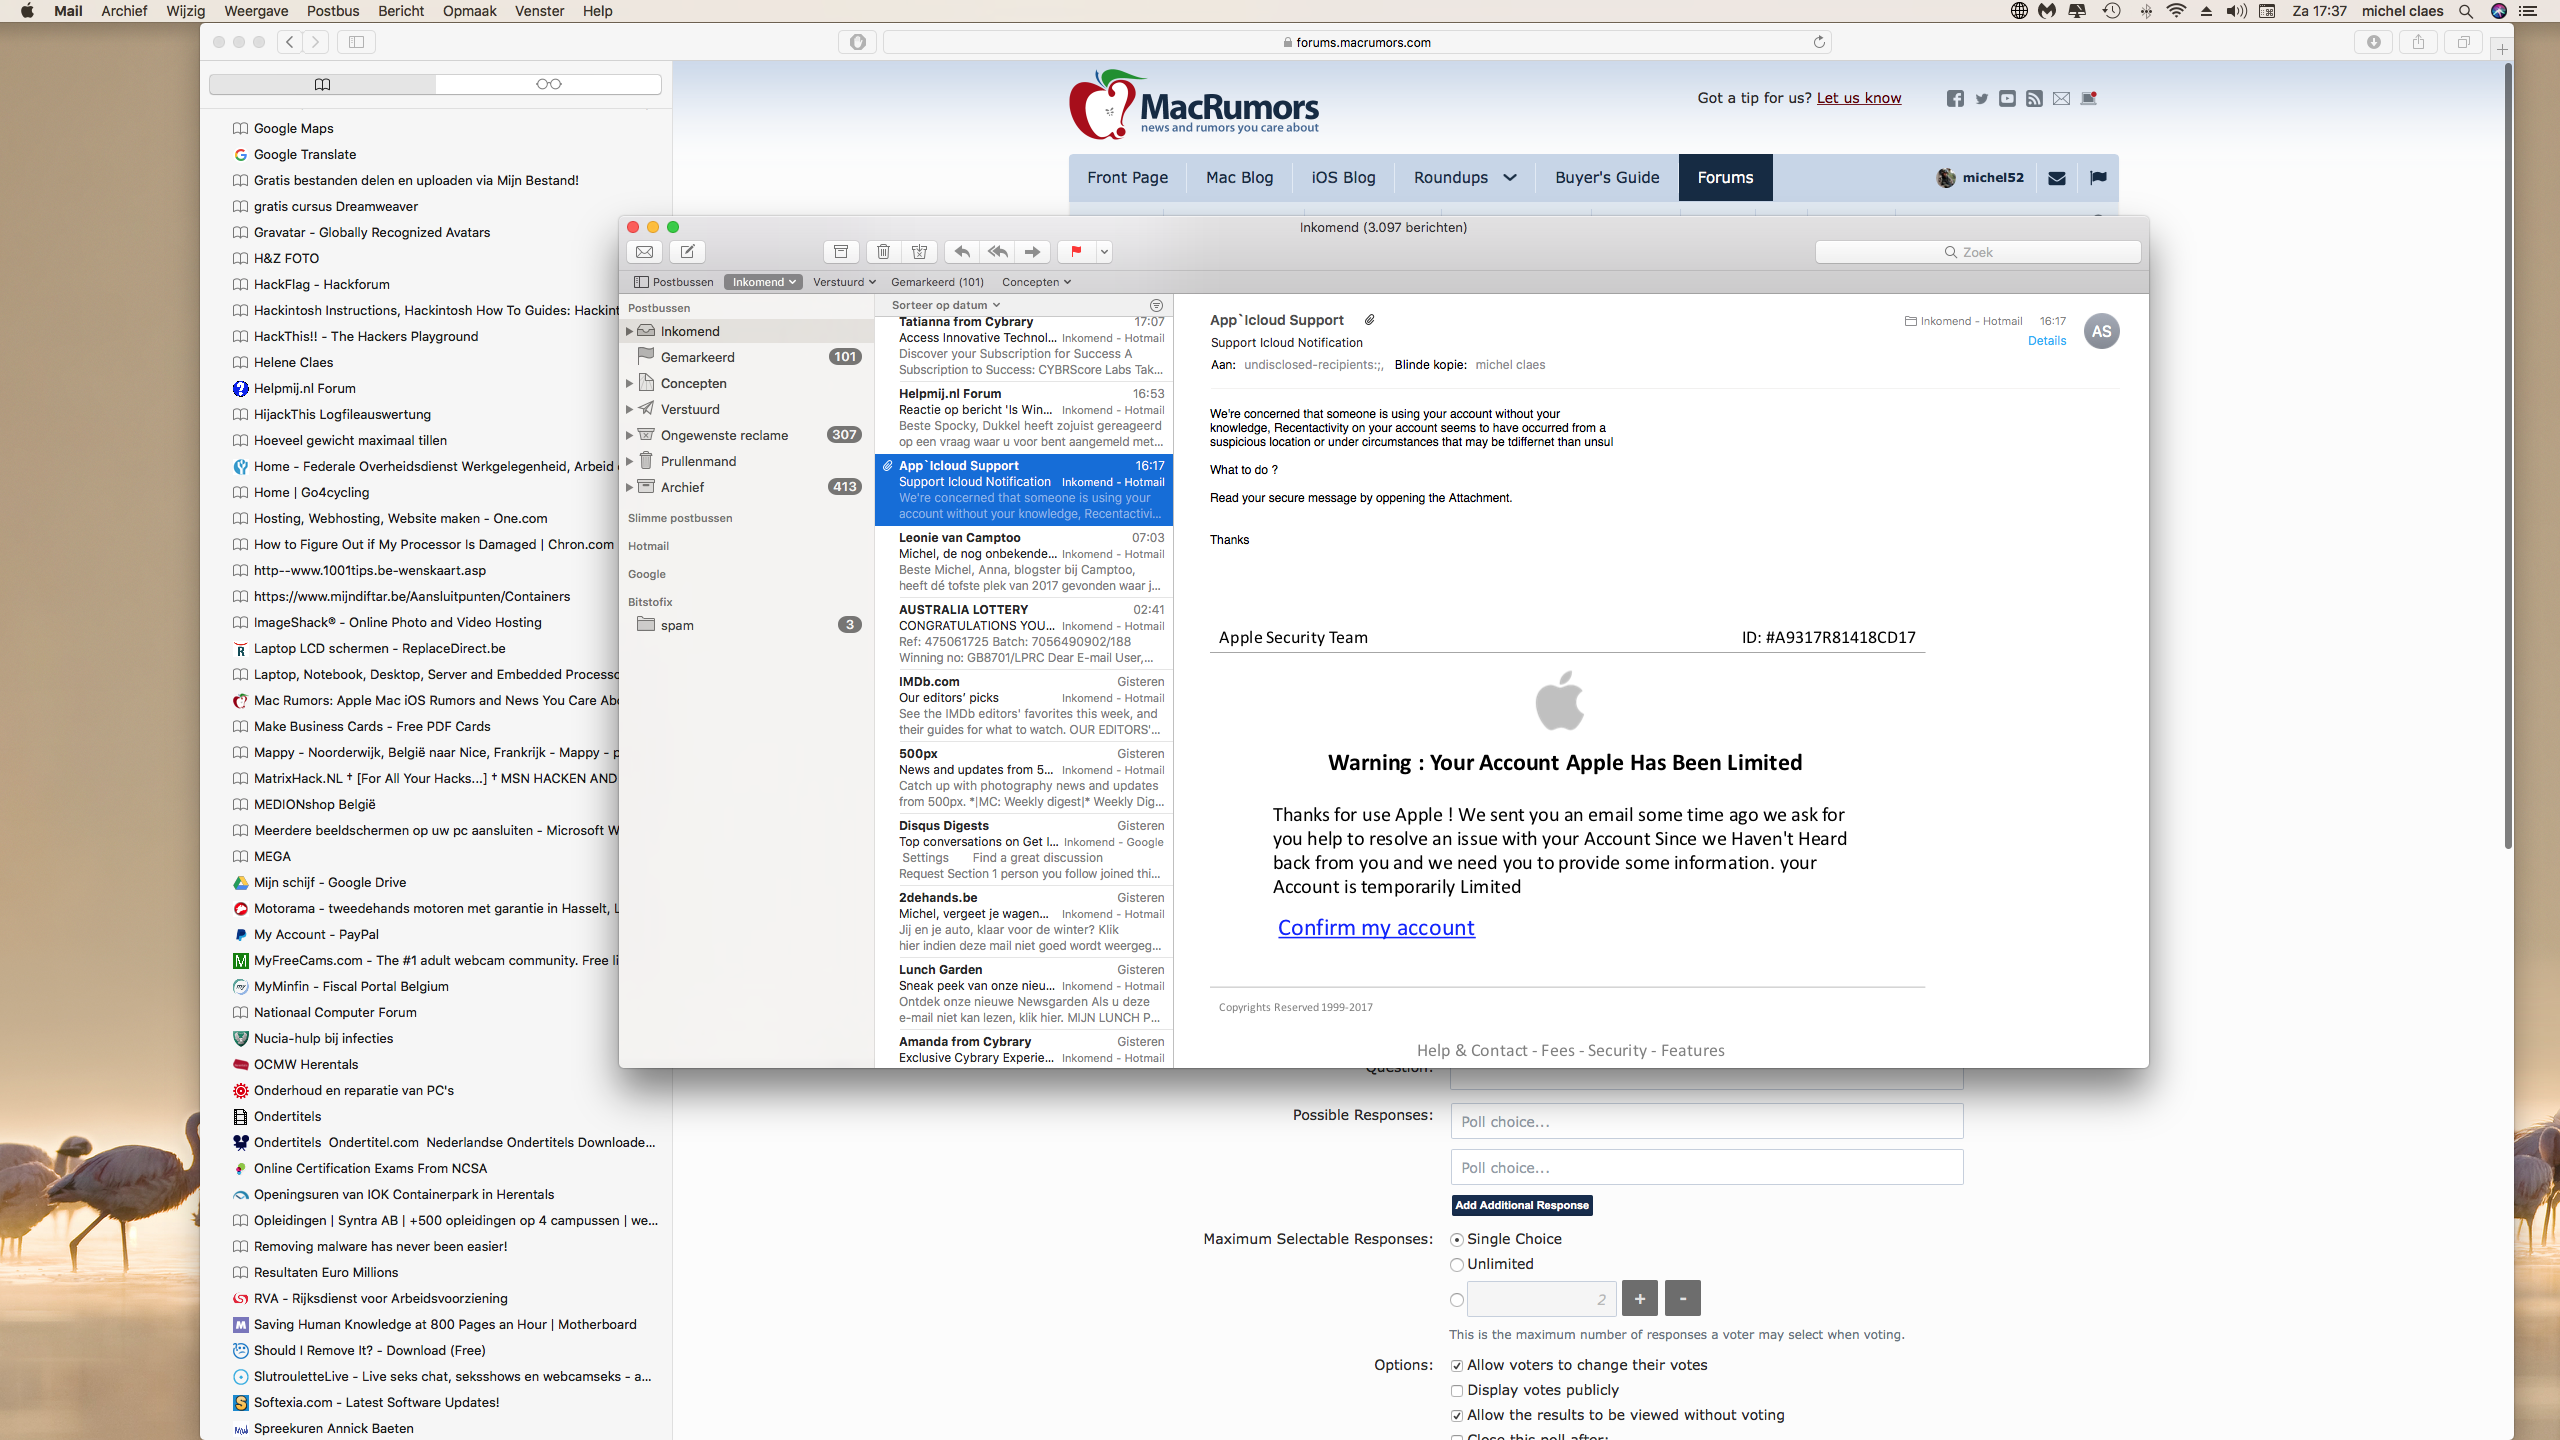The height and width of the screenshot is (1440, 2560).
Task: Click the filter icon above the message list
Action: pos(1156,305)
